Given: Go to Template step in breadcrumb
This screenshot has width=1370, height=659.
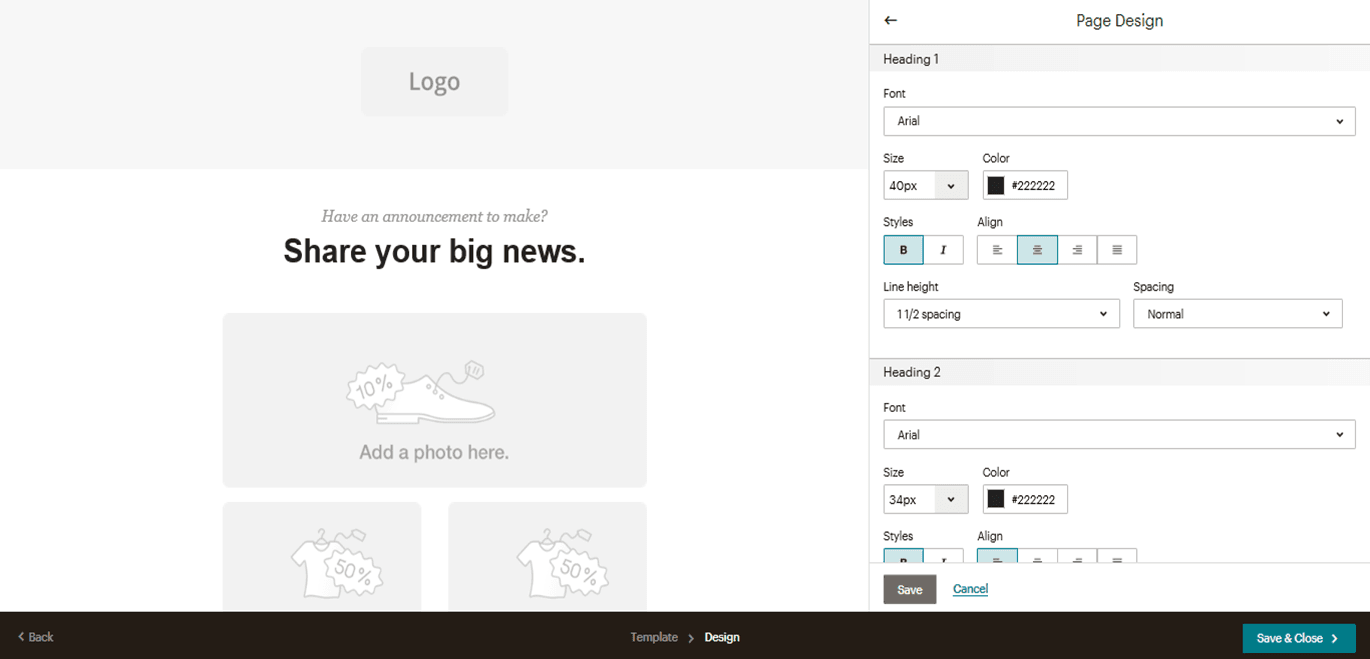Looking at the screenshot, I should [654, 637].
